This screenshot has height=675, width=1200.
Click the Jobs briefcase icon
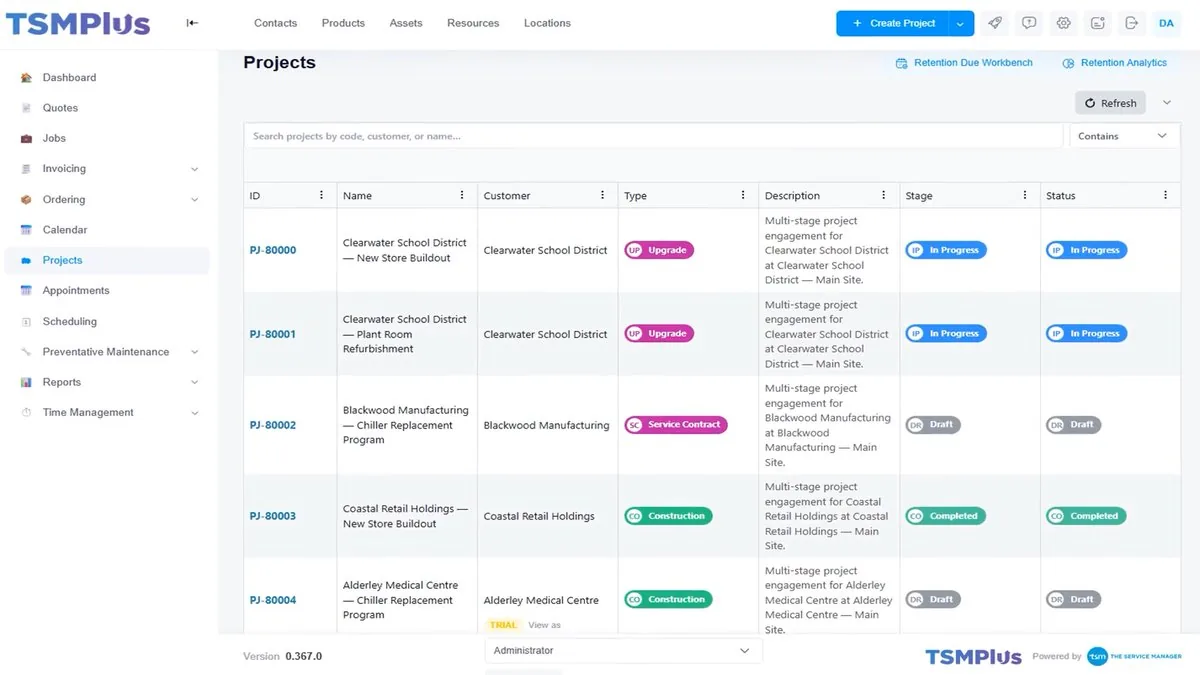tap(26, 139)
